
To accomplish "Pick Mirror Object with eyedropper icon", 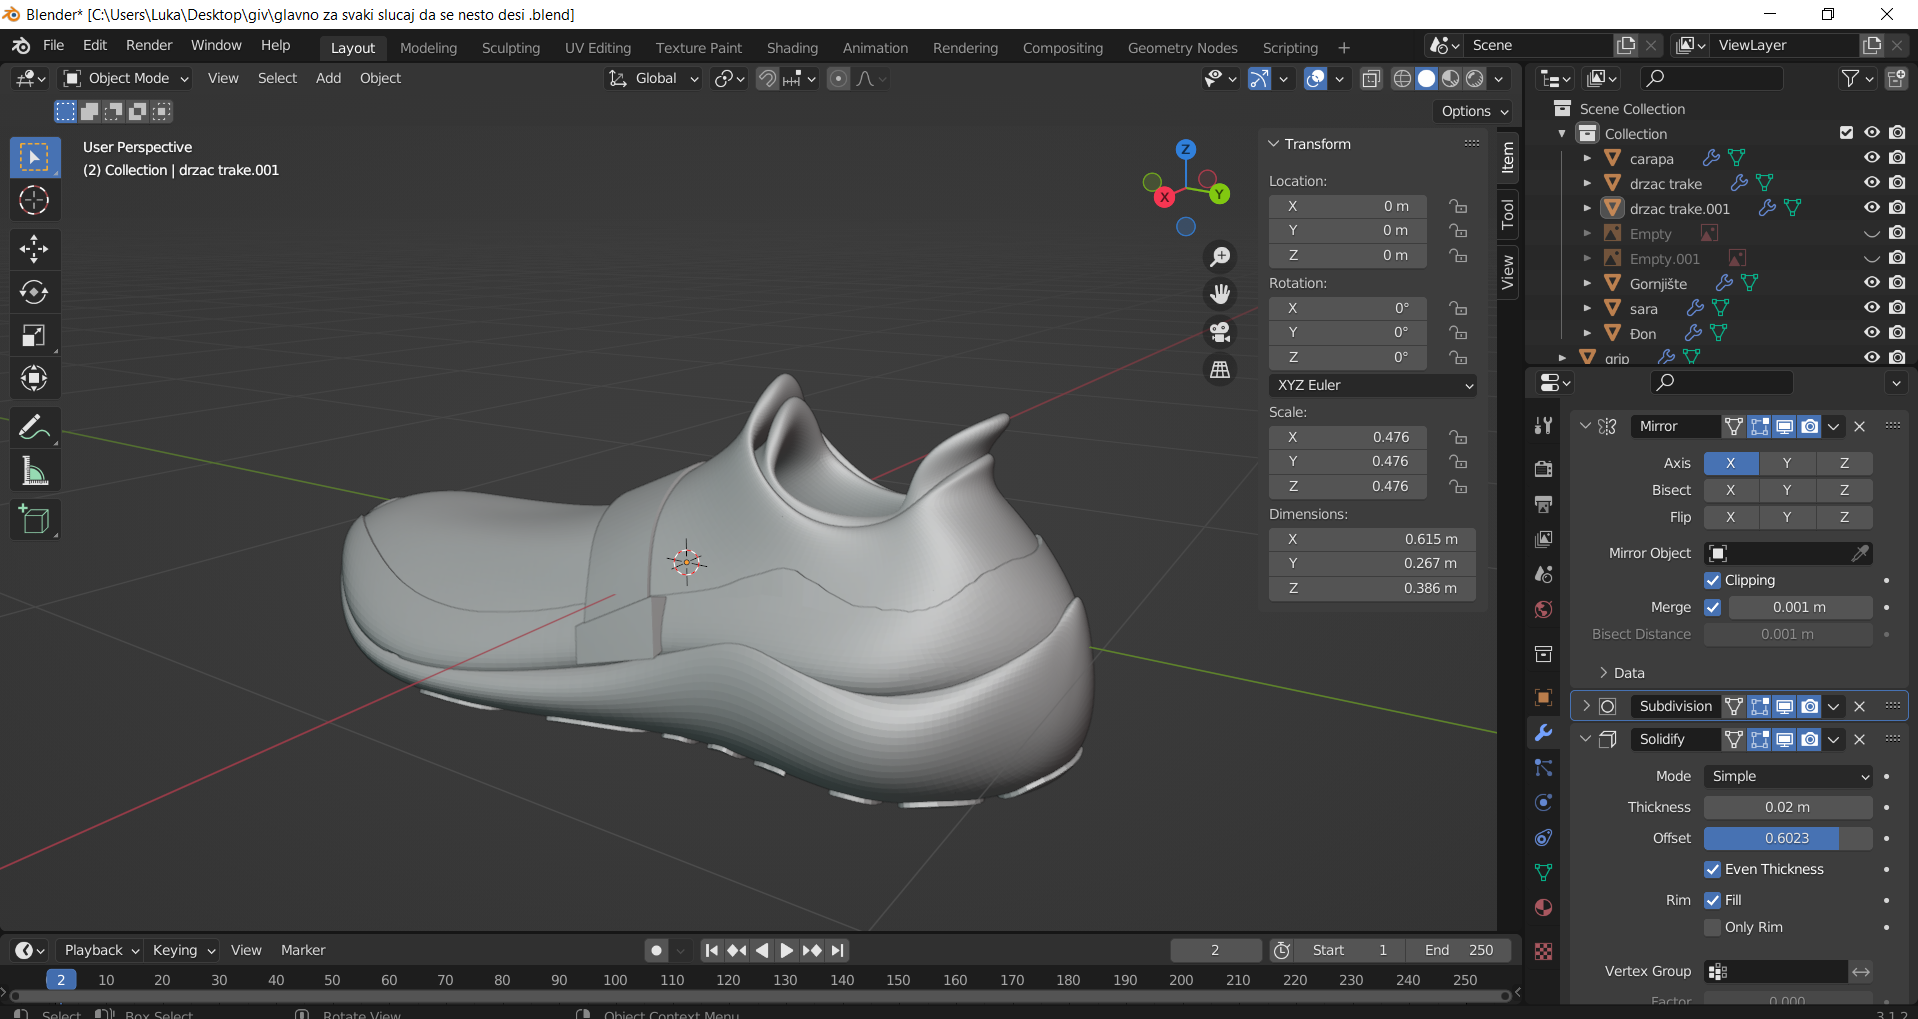I will pos(1860,553).
